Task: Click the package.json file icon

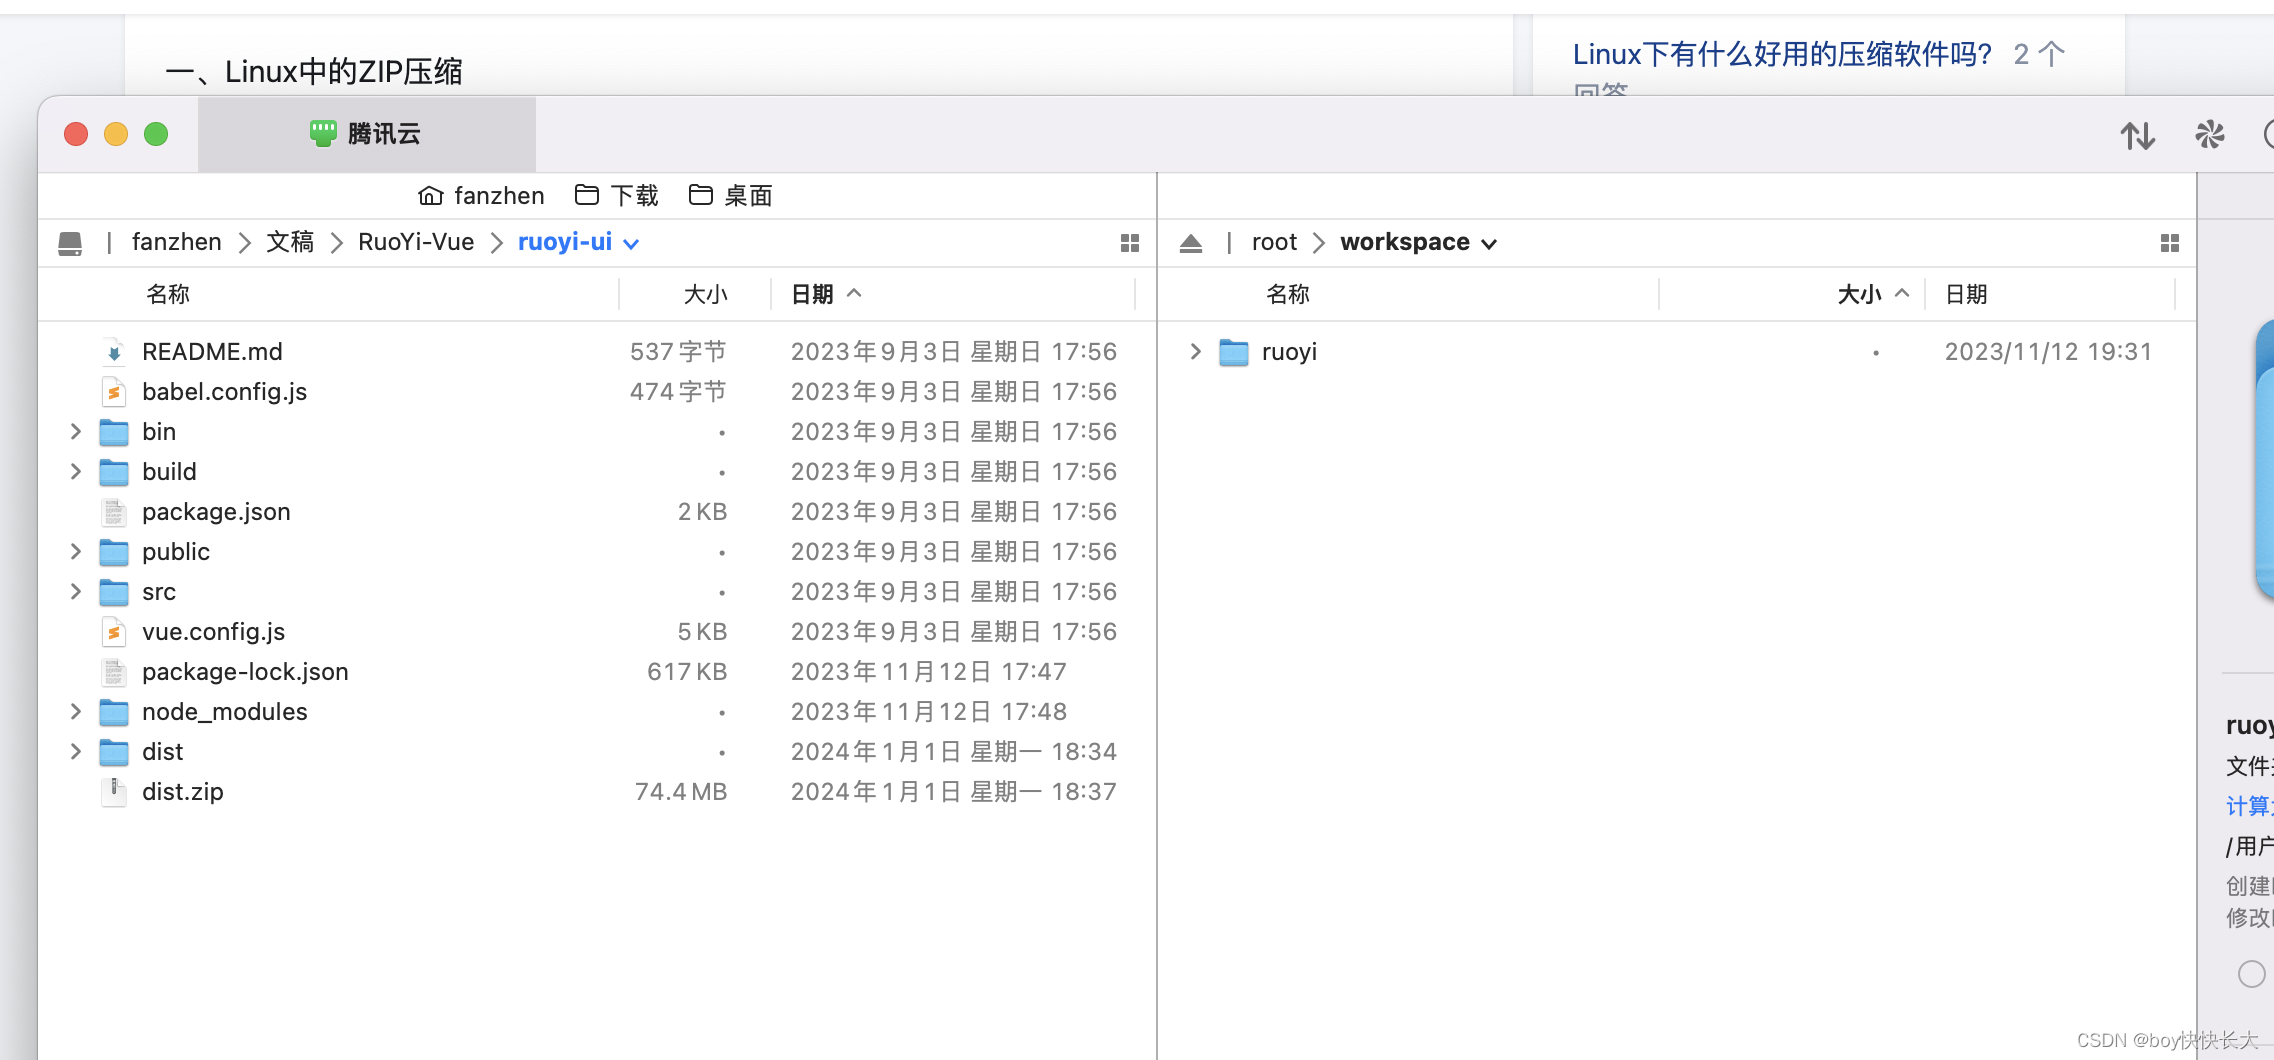Action: (x=114, y=512)
